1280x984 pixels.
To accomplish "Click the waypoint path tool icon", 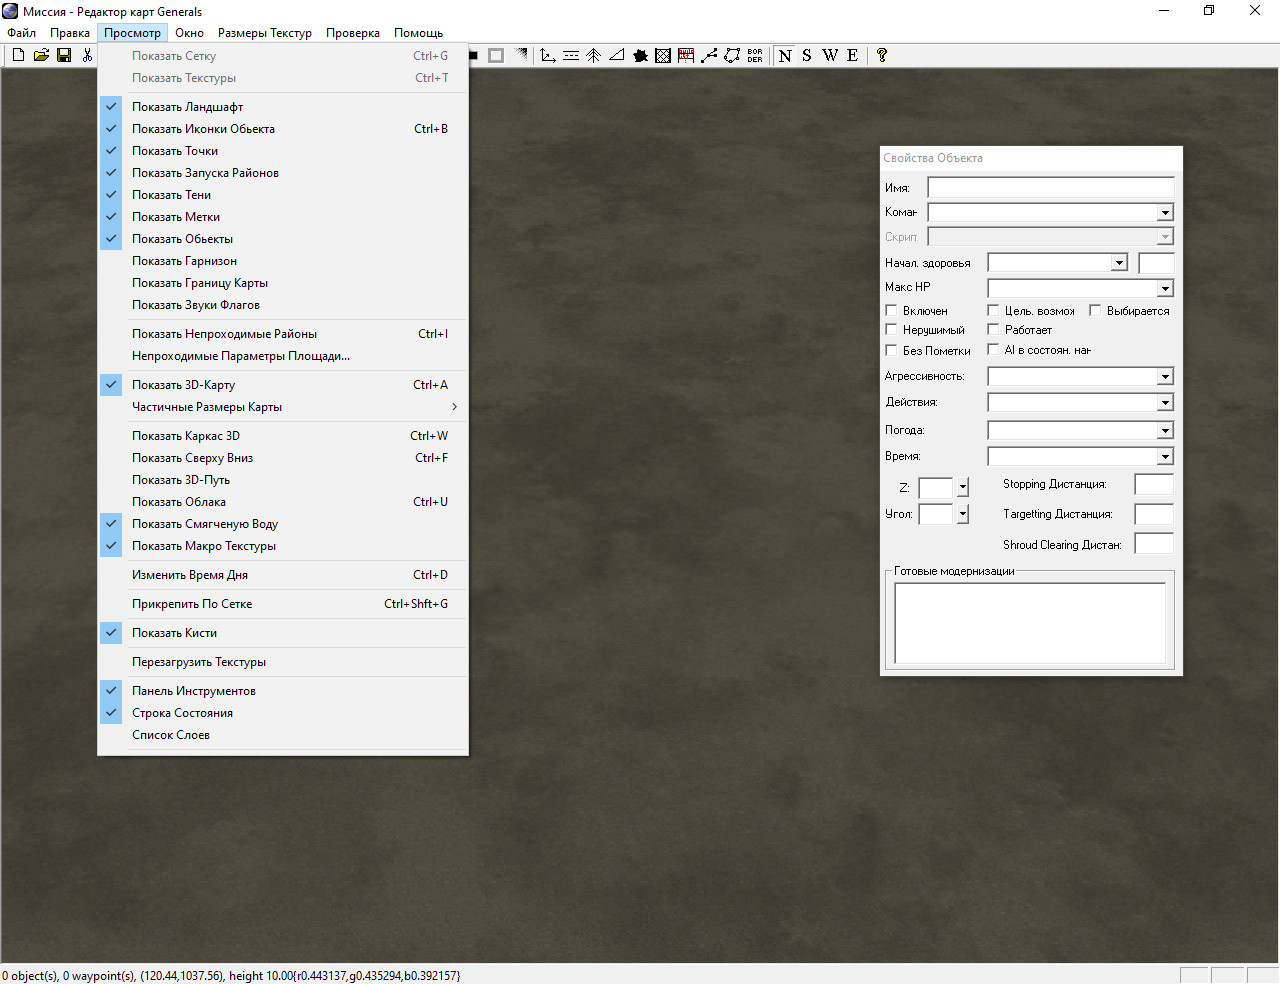I will click(709, 55).
